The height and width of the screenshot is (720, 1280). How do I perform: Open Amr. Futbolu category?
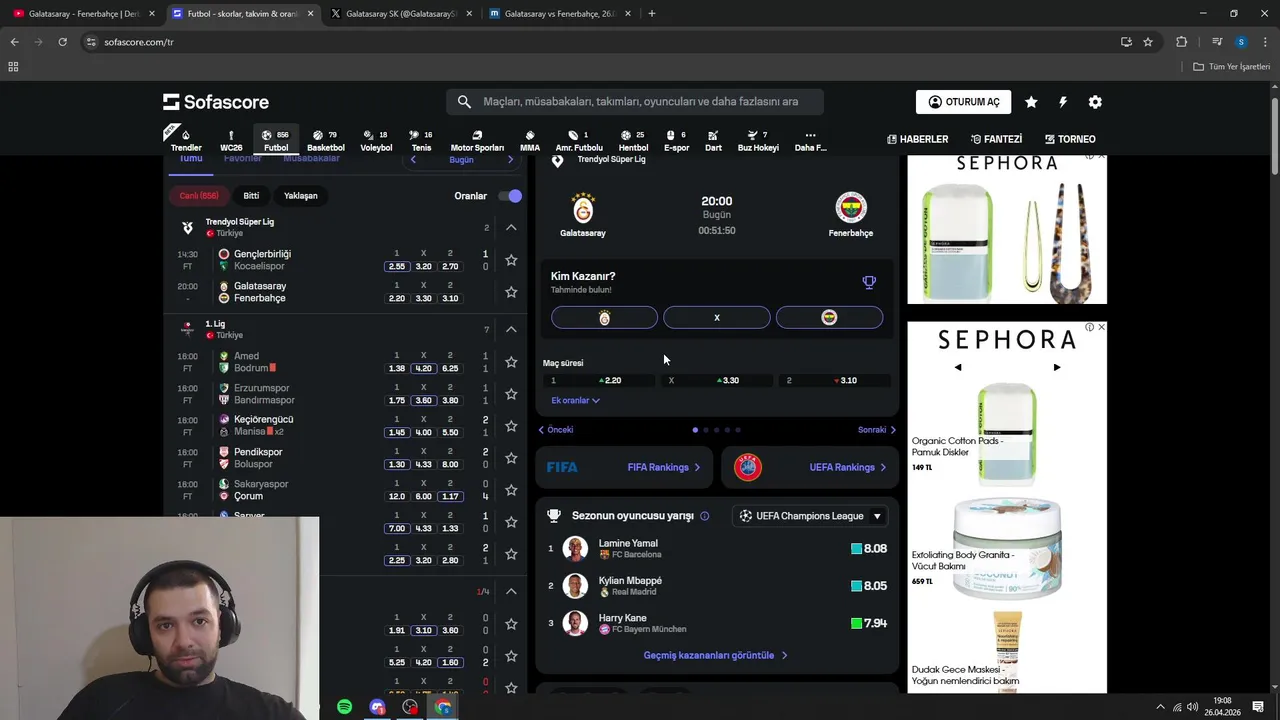[579, 141]
